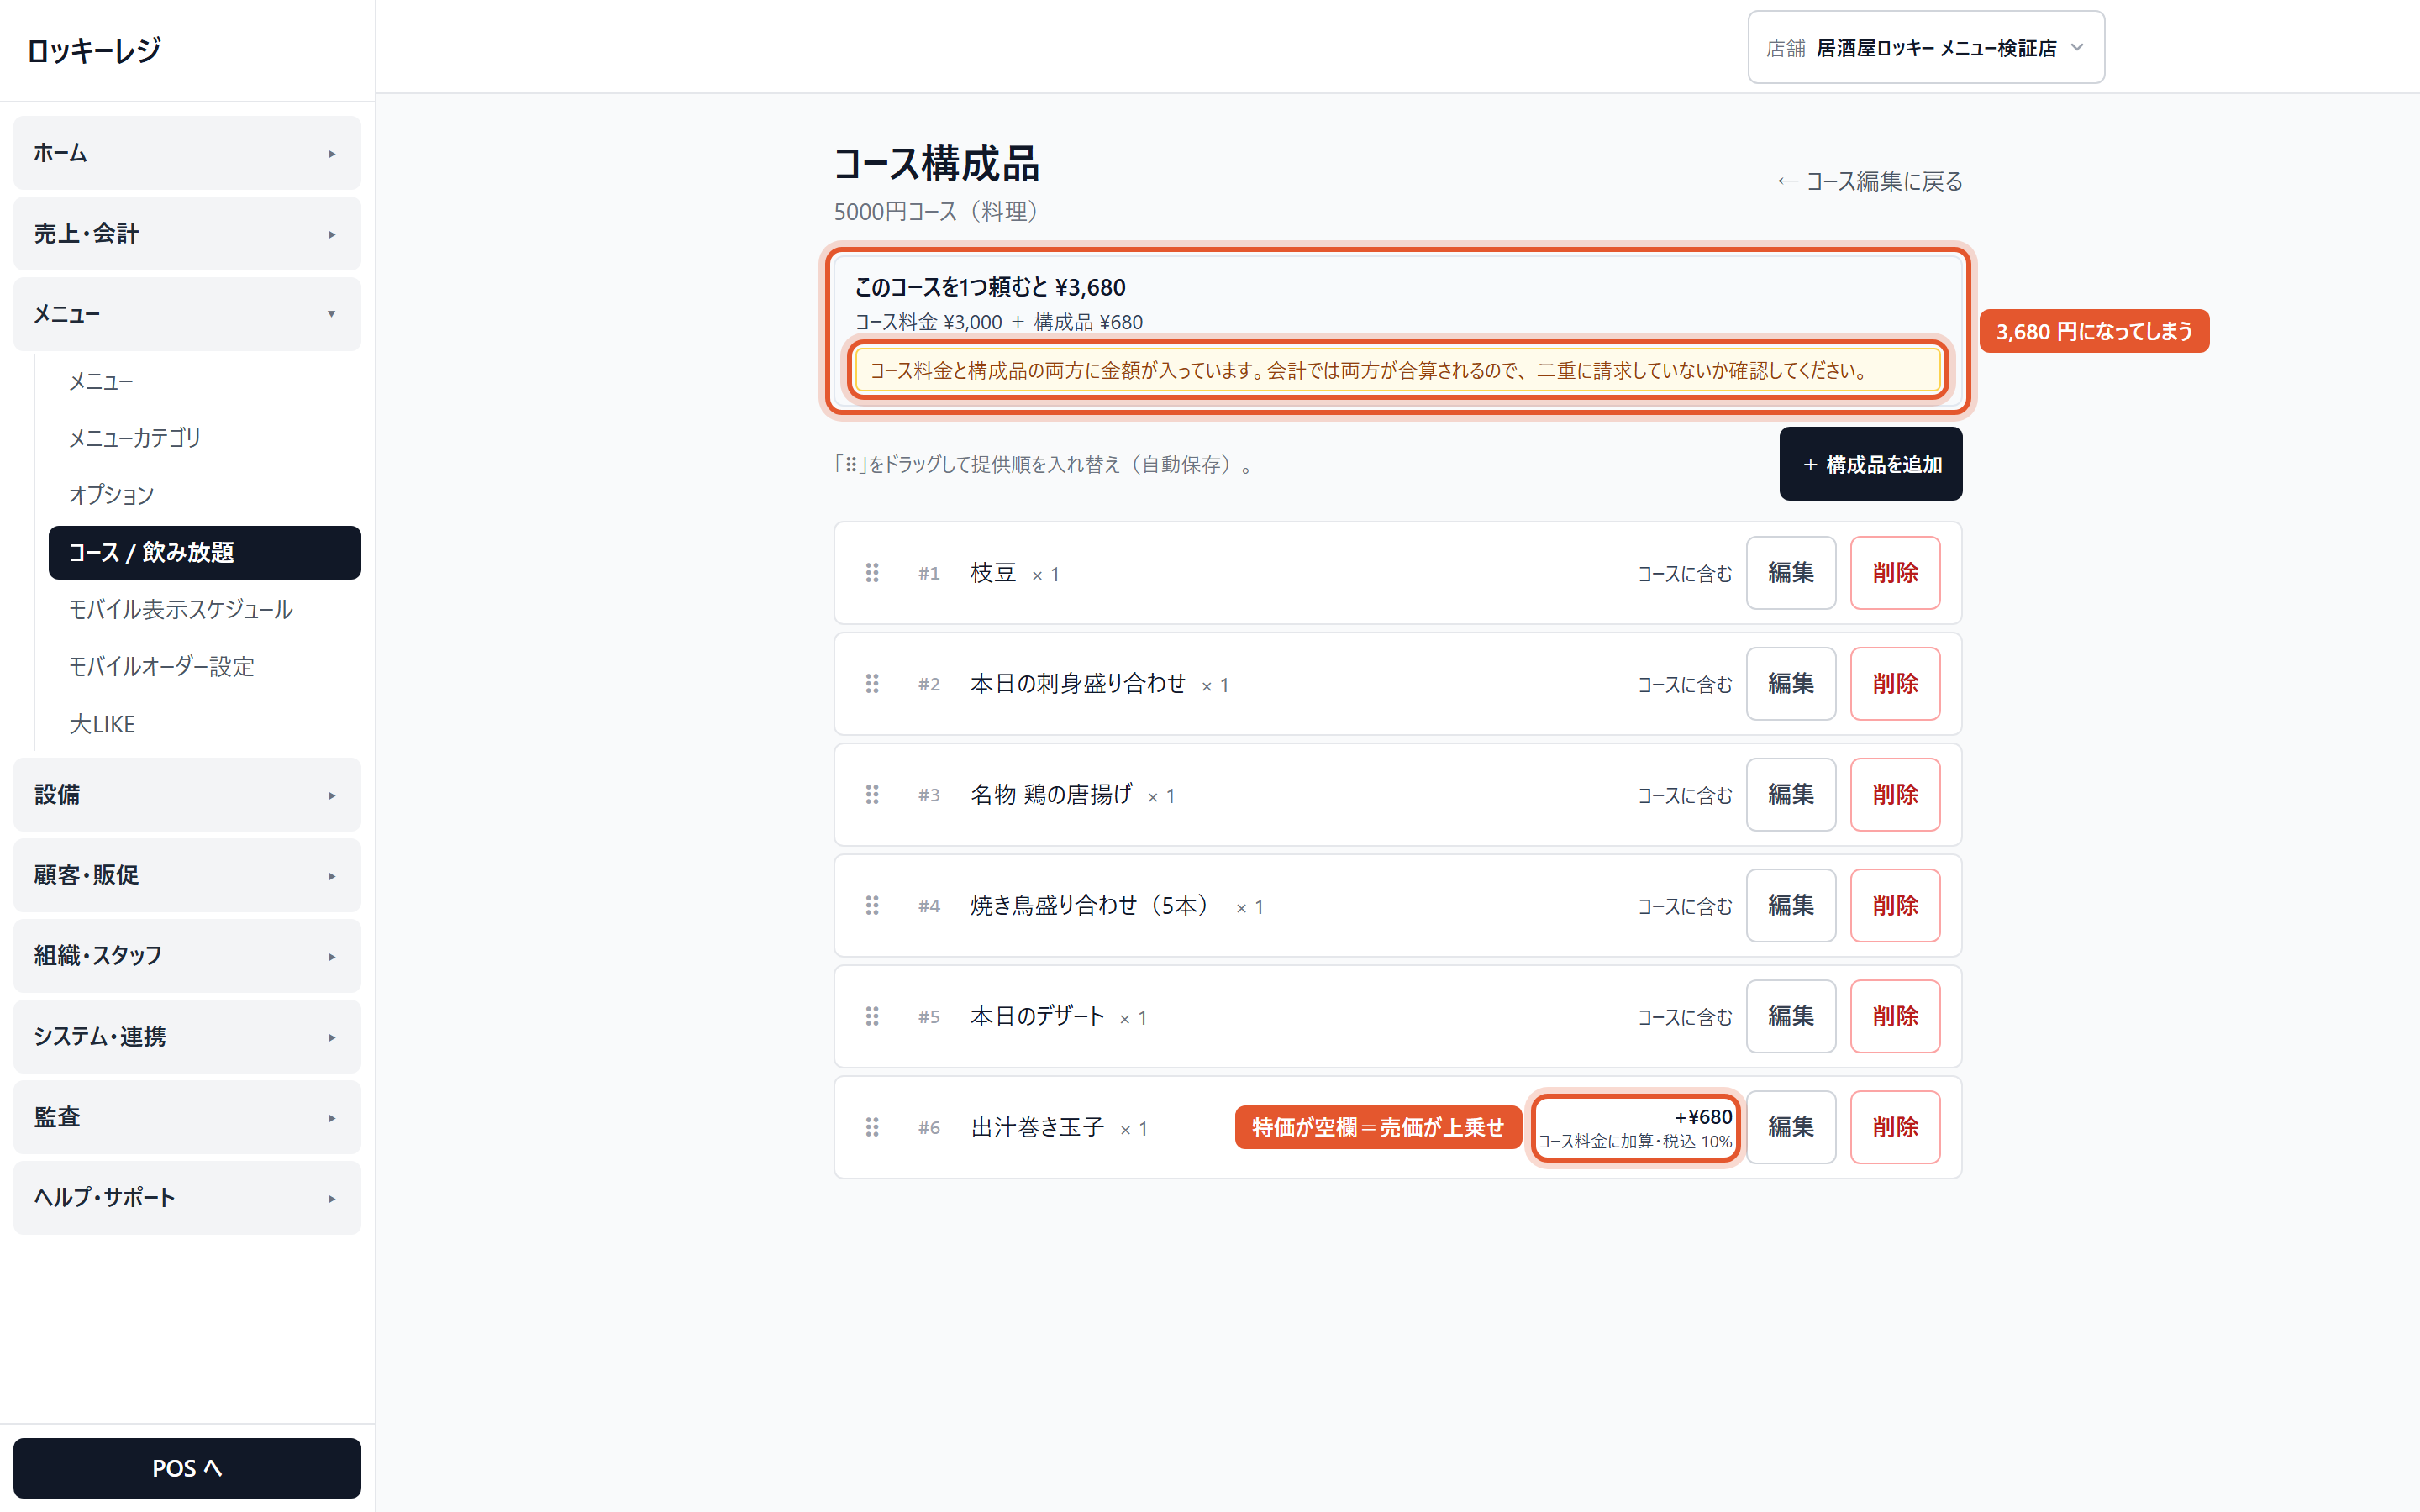The width and height of the screenshot is (2420, 1512).
Task: Edit the 焼き鳥盛り合わせ component
Action: (x=1790, y=905)
